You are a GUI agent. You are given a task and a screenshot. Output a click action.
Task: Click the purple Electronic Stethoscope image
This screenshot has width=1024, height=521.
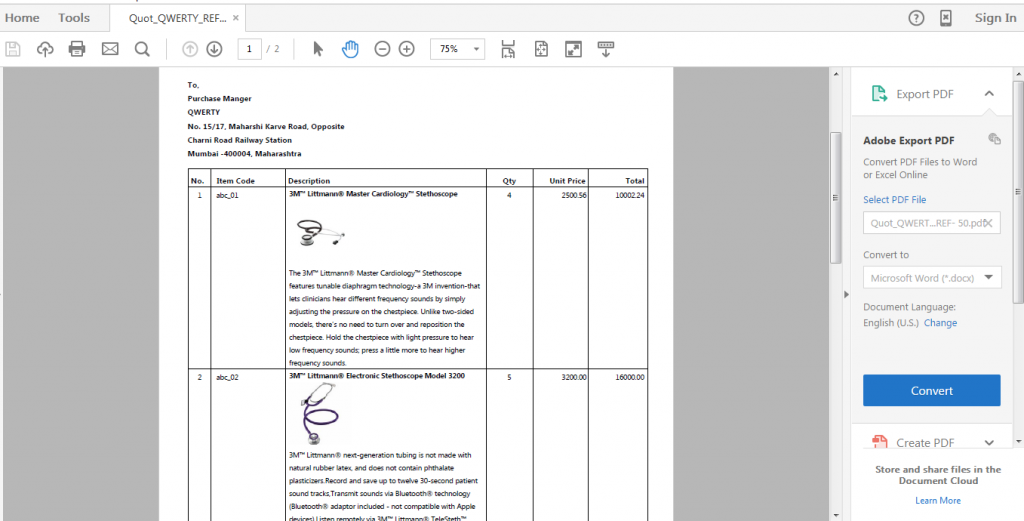pos(320,414)
